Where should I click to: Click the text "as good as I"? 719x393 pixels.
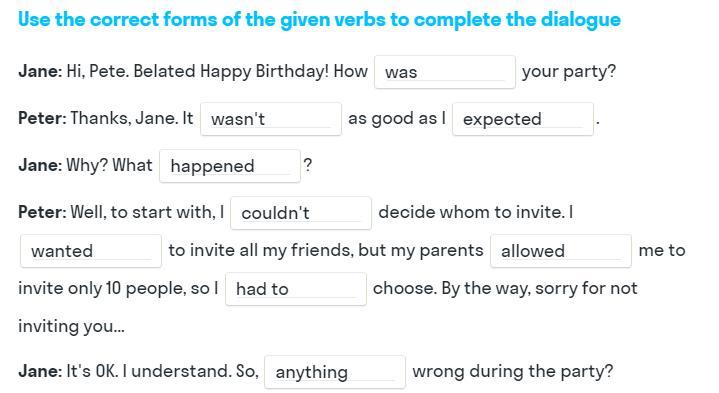397,119
